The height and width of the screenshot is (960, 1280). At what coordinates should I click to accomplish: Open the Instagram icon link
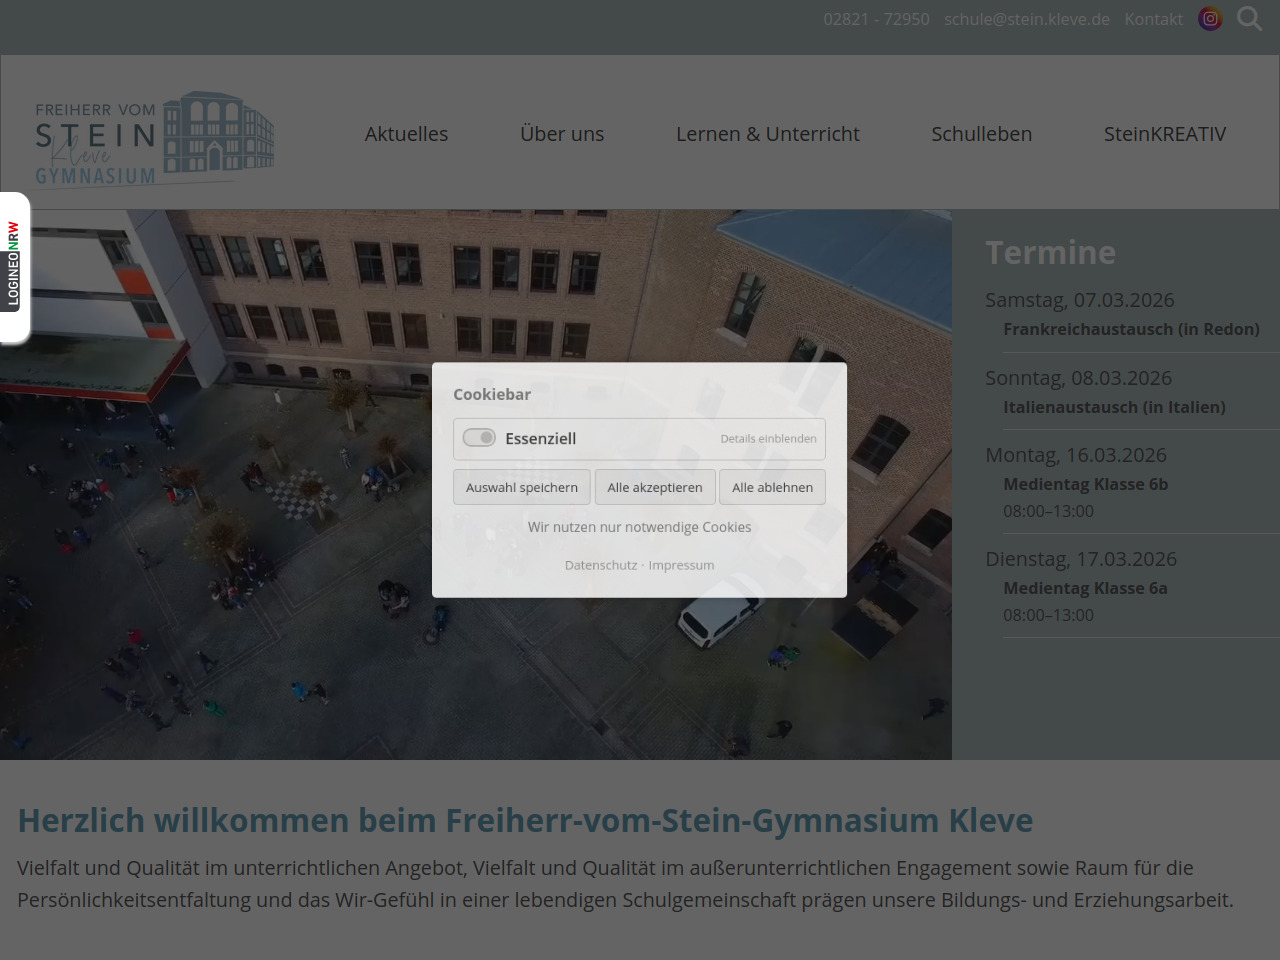1210,19
